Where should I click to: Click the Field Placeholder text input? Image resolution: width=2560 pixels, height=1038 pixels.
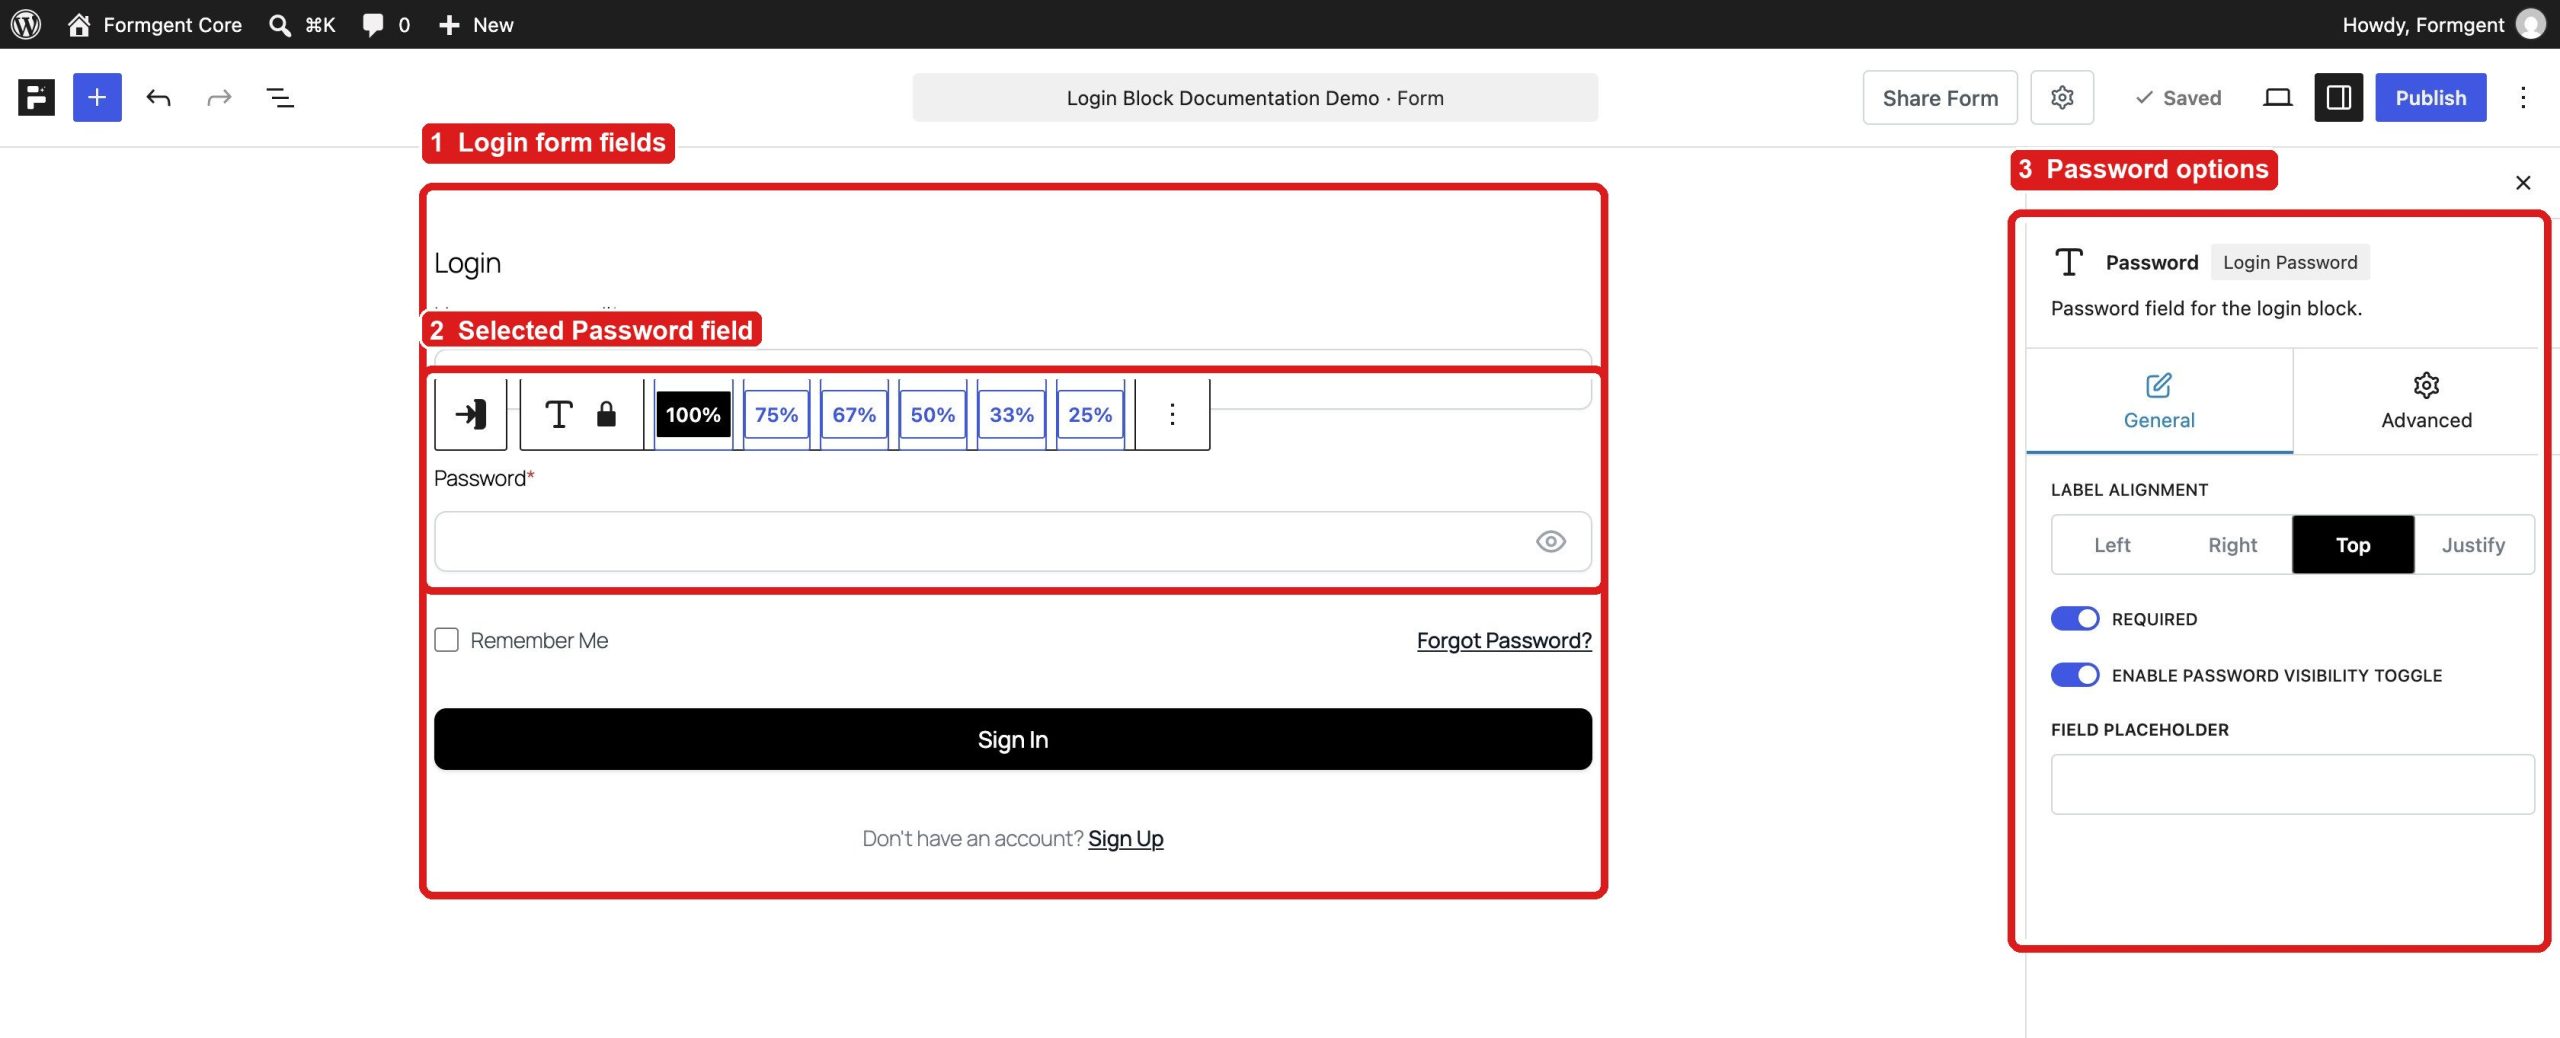[x=2292, y=784]
